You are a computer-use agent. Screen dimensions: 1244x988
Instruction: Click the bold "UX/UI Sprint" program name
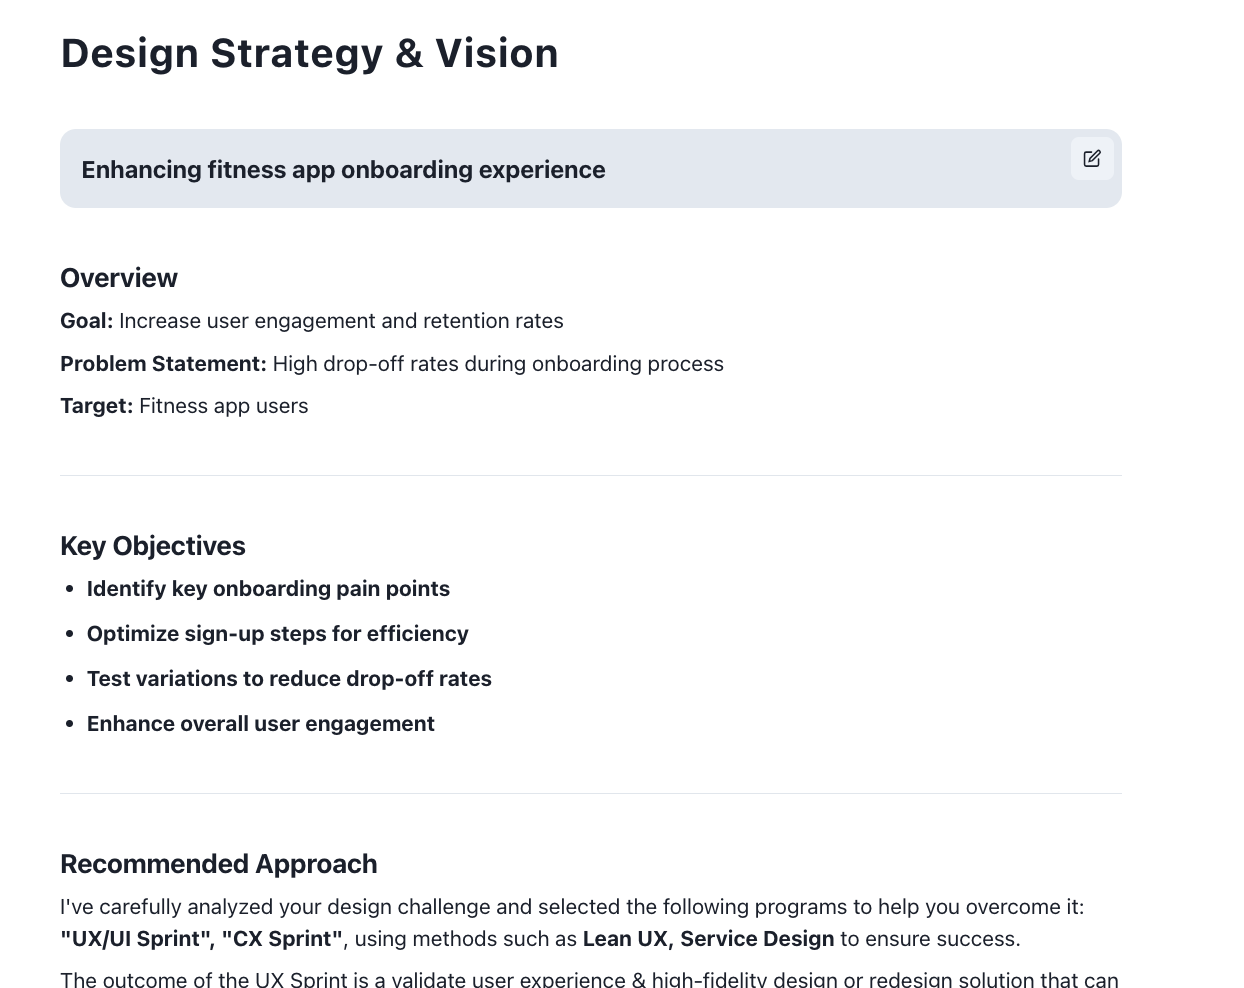pos(137,939)
